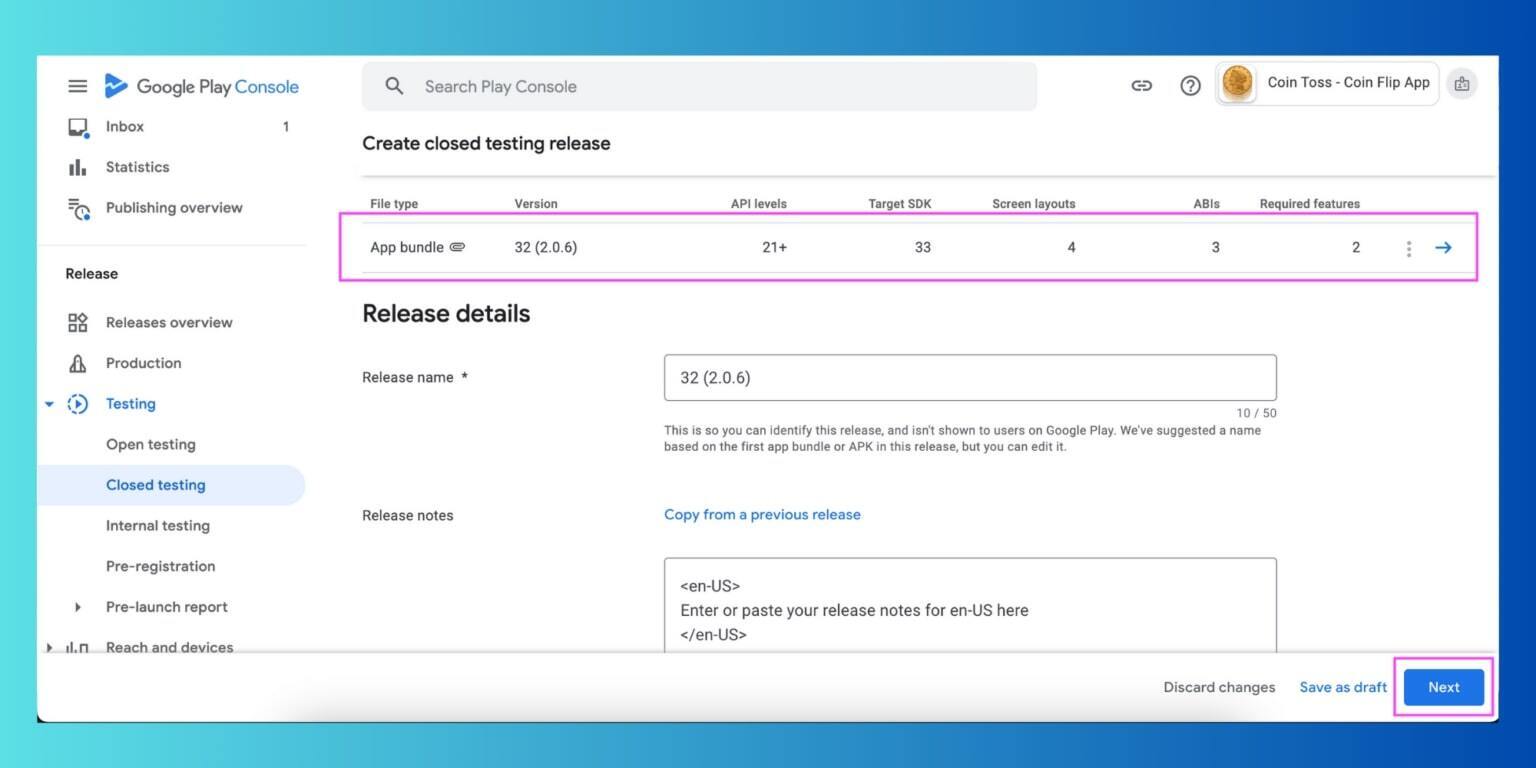Click the paperclip icon beside App bundle
The width and height of the screenshot is (1536, 768).
pos(457,247)
